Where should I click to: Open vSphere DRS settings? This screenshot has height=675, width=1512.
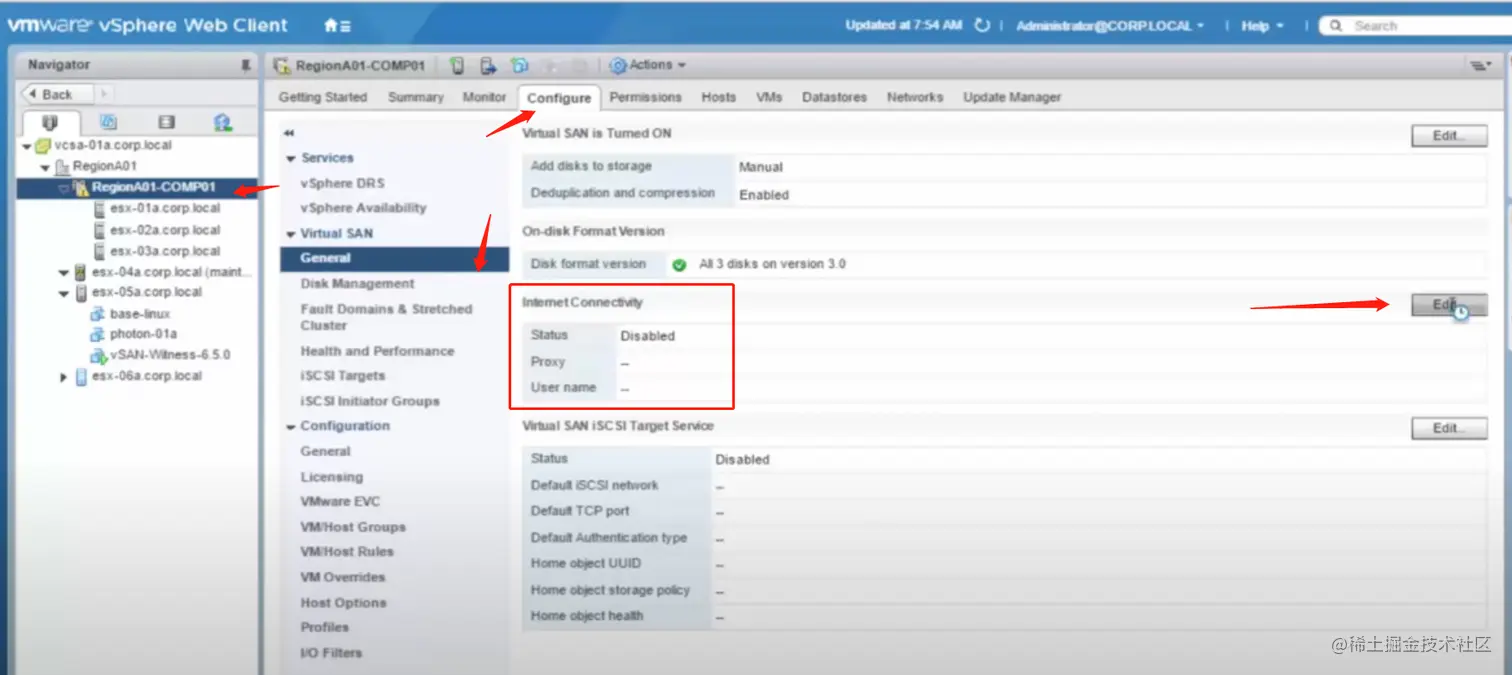point(342,184)
